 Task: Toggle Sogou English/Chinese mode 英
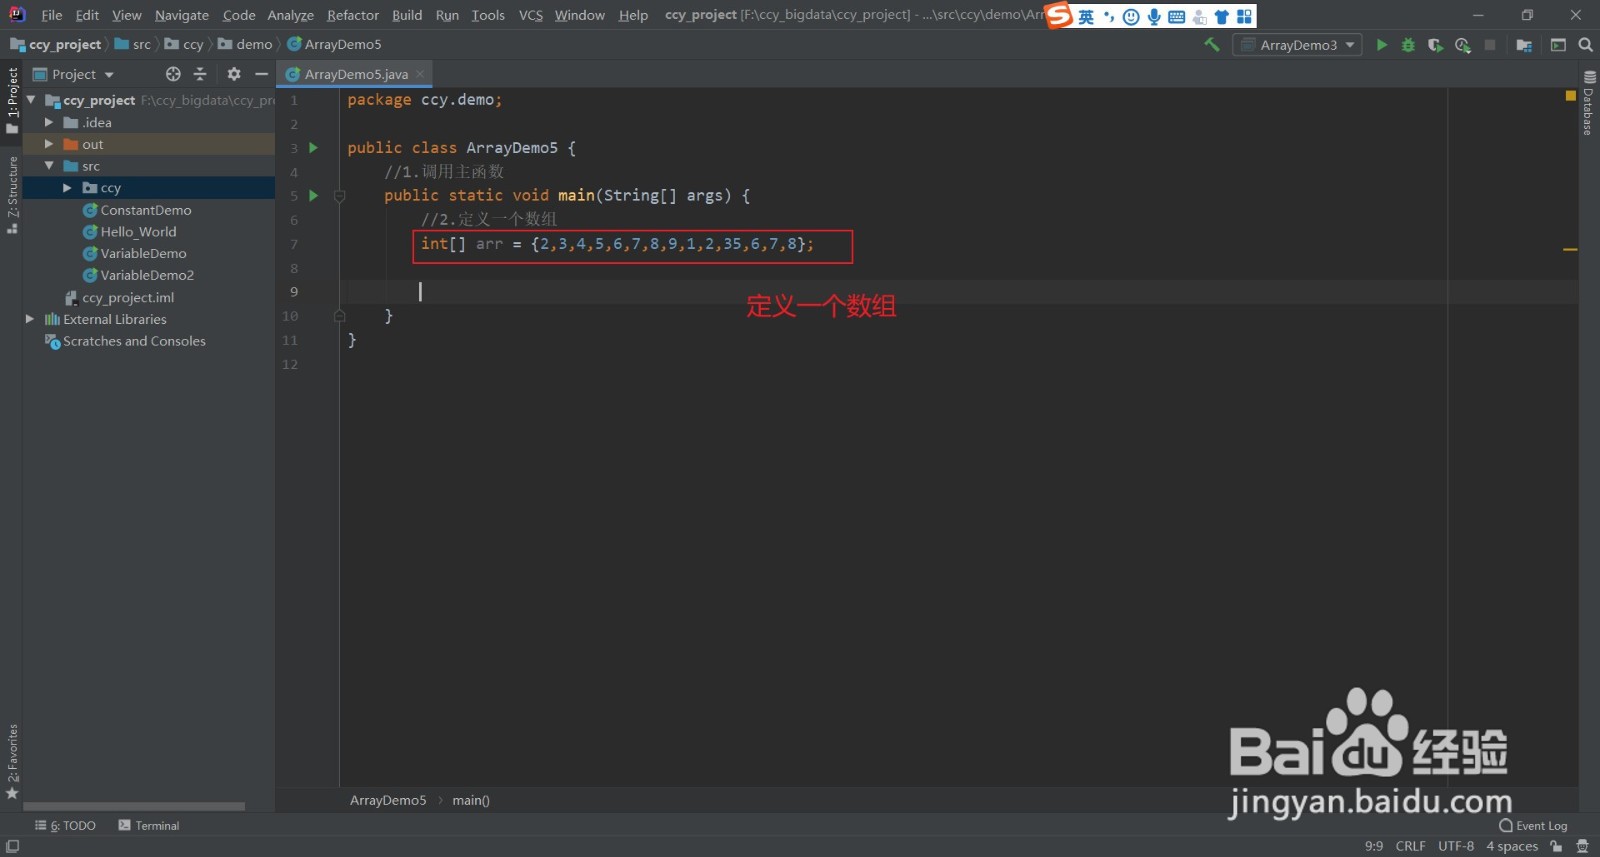coord(1086,17)
